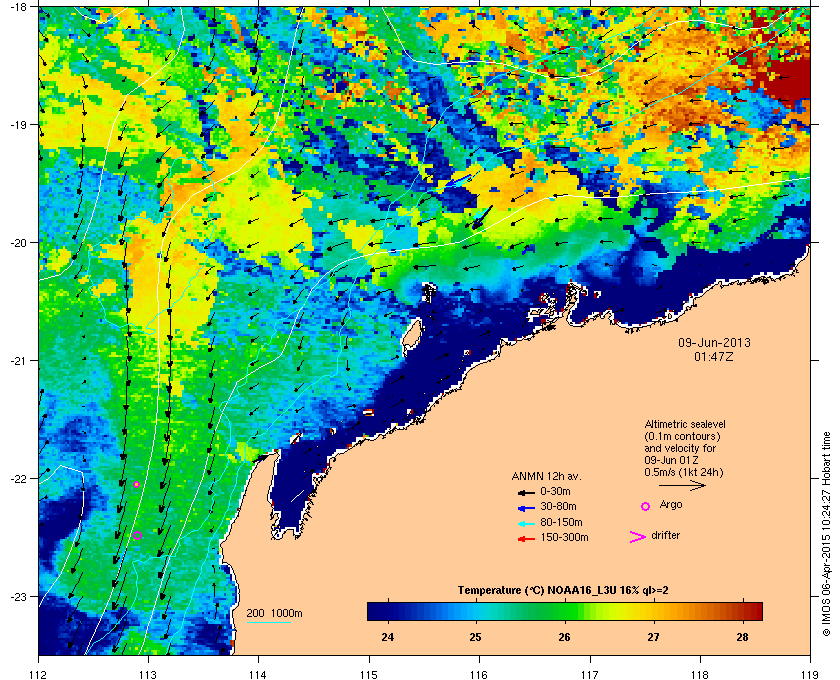Click the '150-300m' depth label
This screenshot has width=840, height=680.
coord(564,537)
